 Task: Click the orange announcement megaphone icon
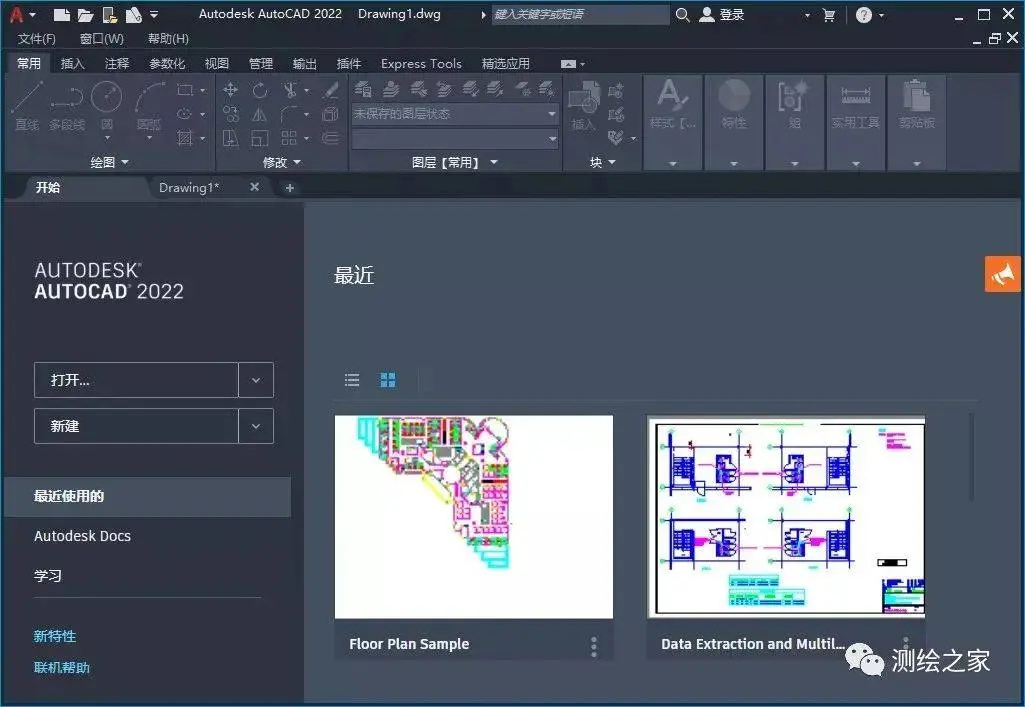click(x=1002, y=274)
